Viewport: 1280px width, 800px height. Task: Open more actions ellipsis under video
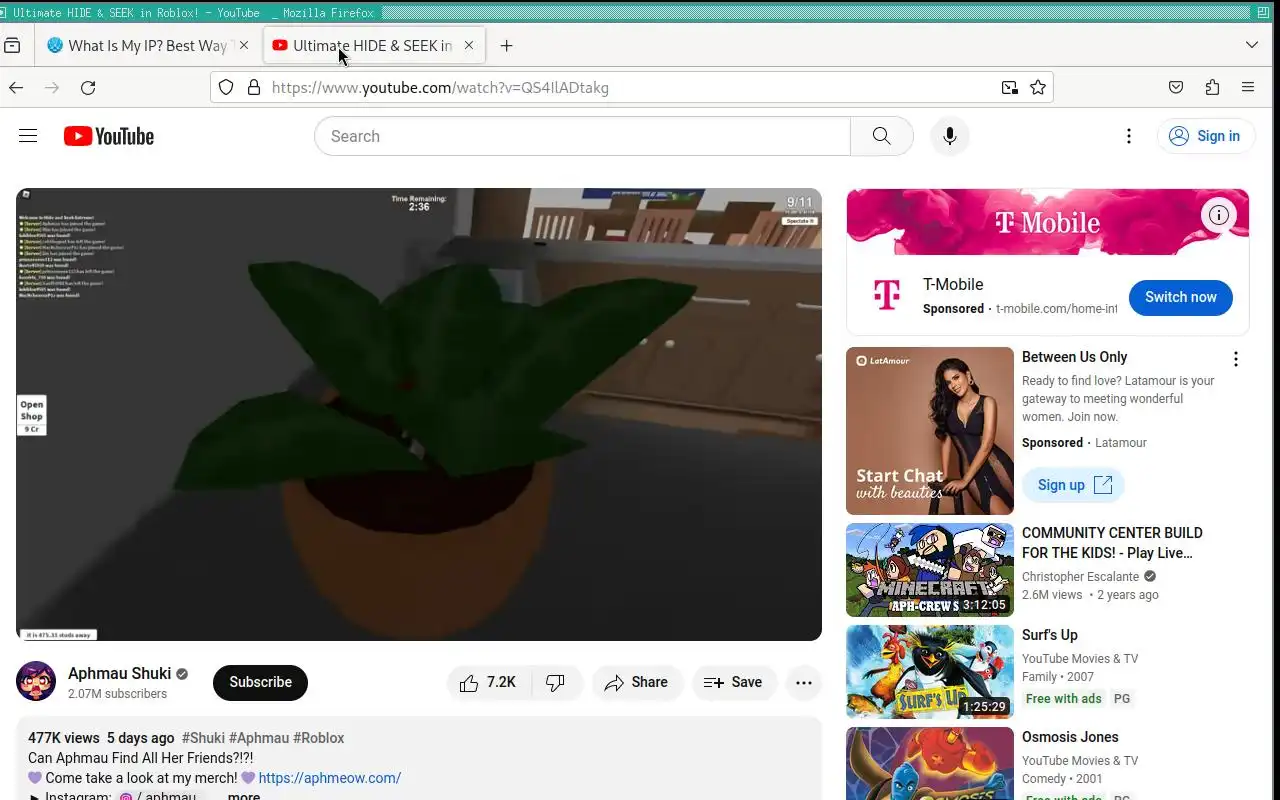[804, 682]
